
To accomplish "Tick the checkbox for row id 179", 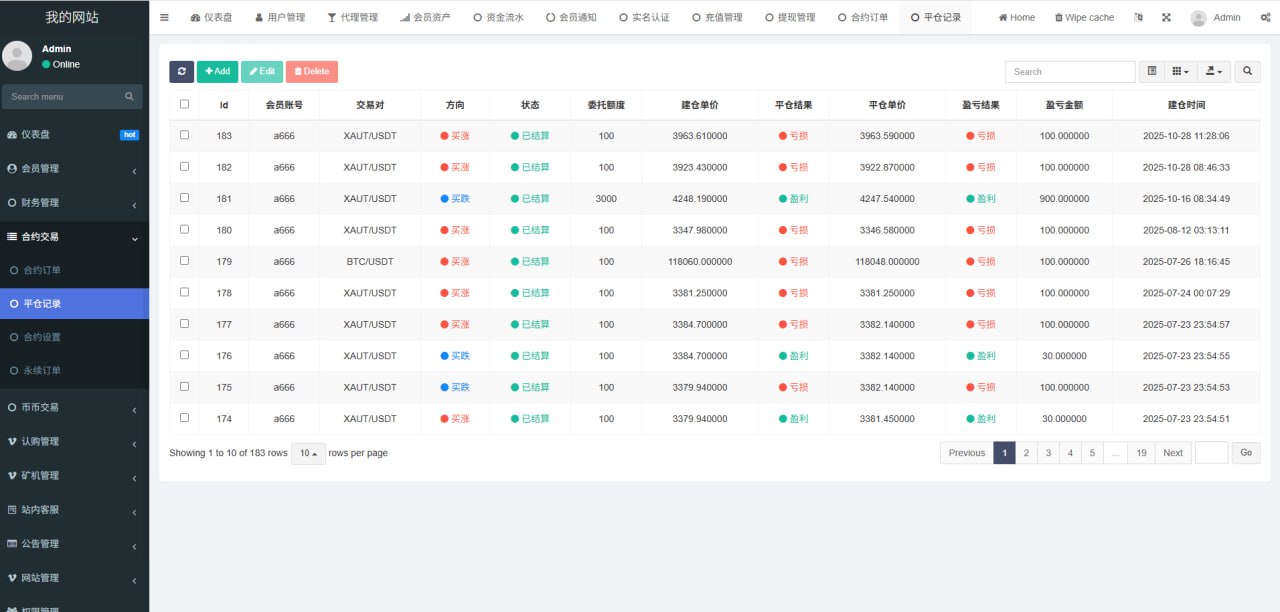I will pyautogui.click(x=184, y=261).
